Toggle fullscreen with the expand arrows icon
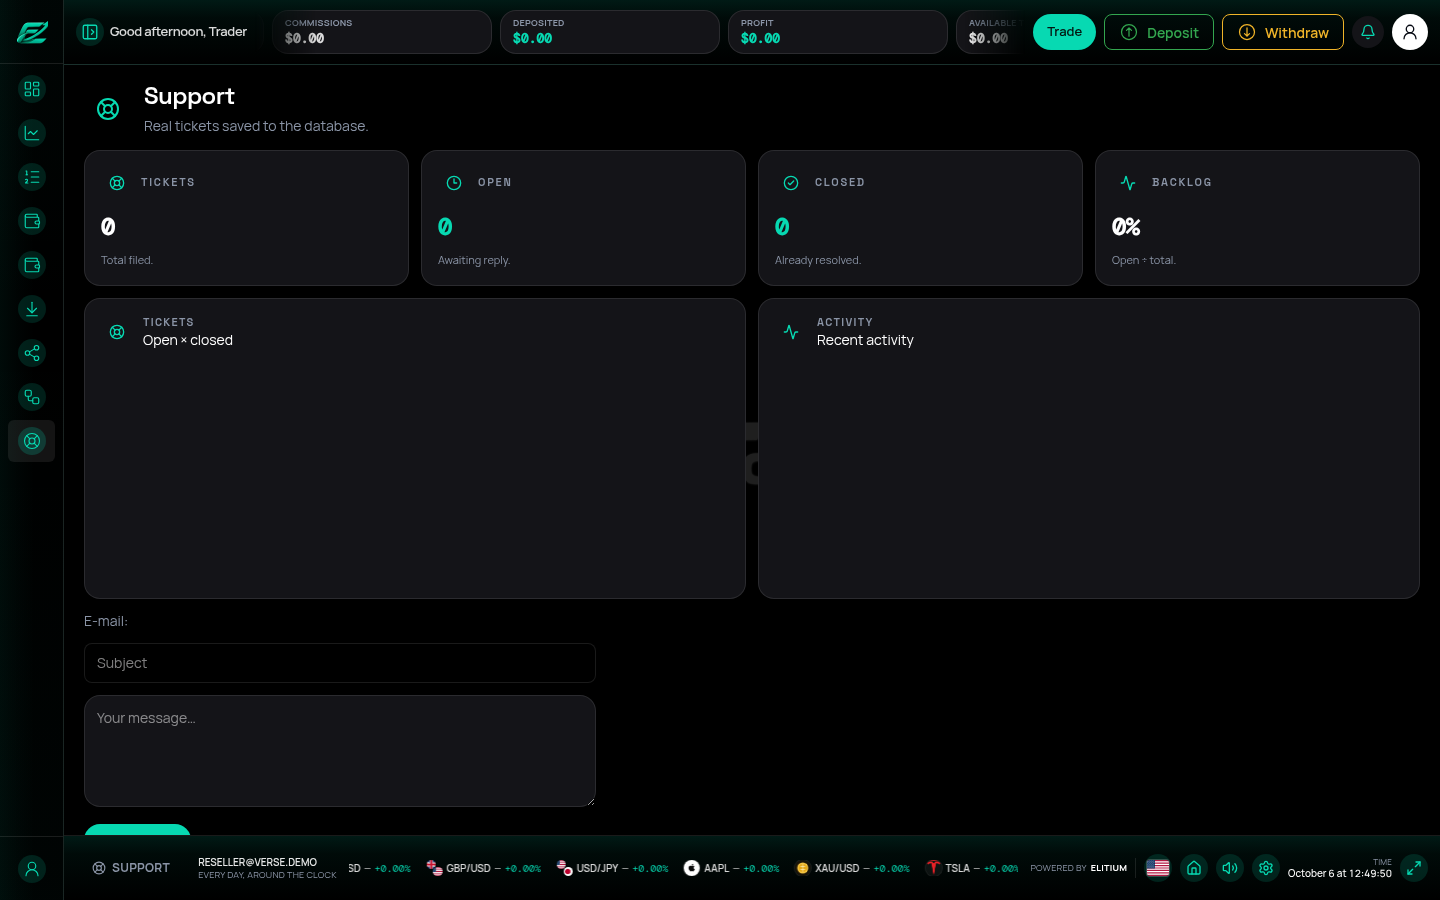The height and width of the screenshot is (900, 1440). pos(1414,868)
